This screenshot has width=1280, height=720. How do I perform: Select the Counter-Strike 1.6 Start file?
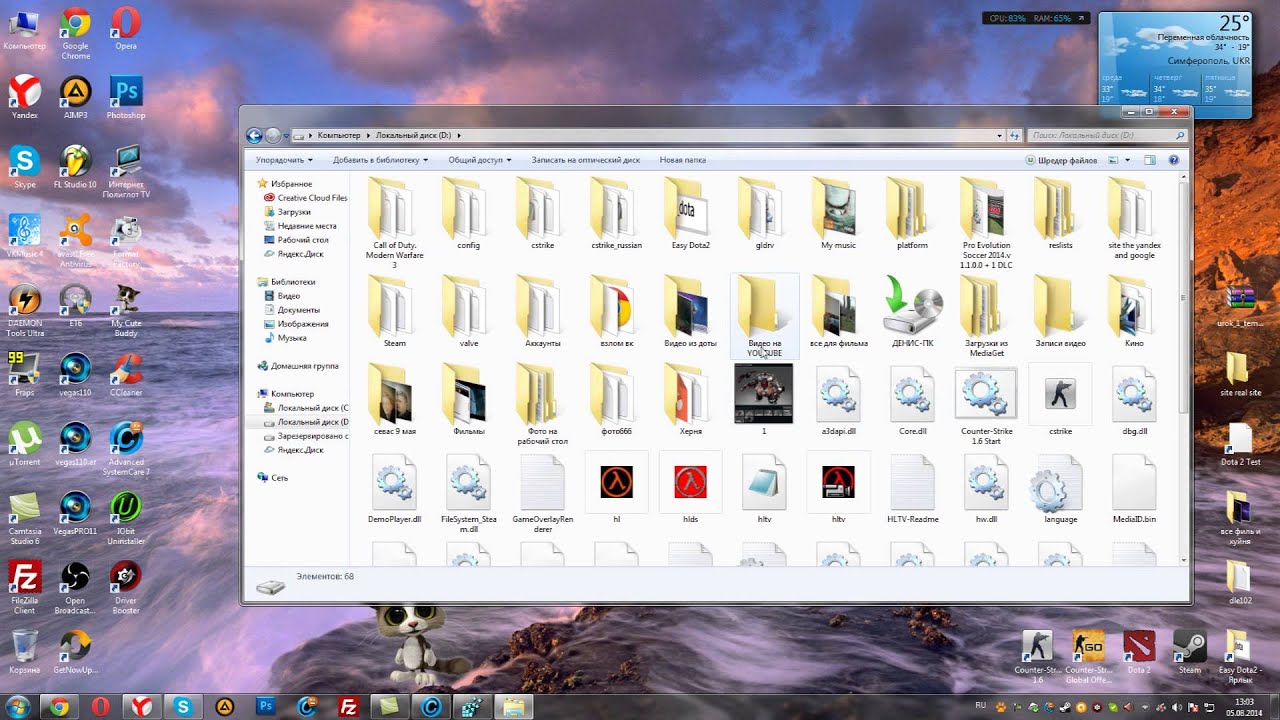tap(986, 405)
